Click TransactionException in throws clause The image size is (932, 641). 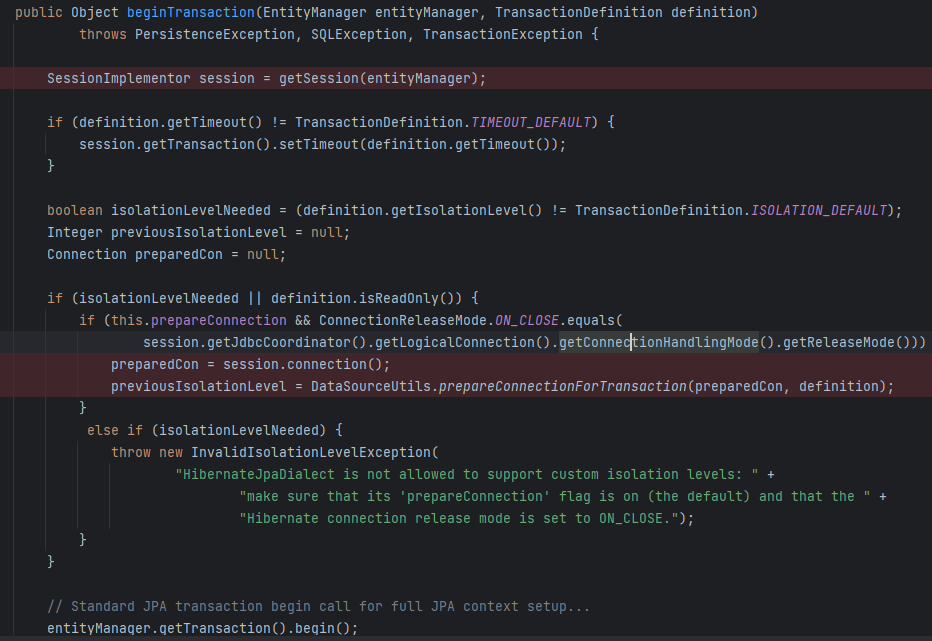[x=503, y=34]
